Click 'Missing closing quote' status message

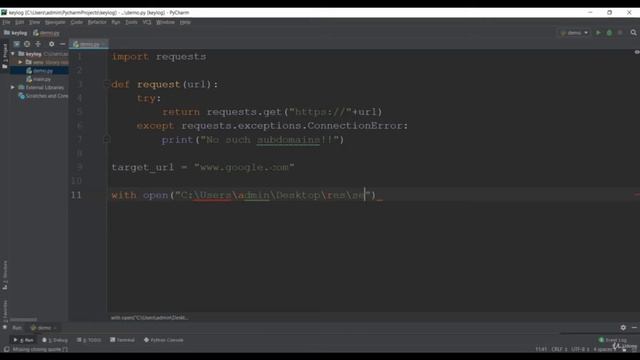(40, 349)
